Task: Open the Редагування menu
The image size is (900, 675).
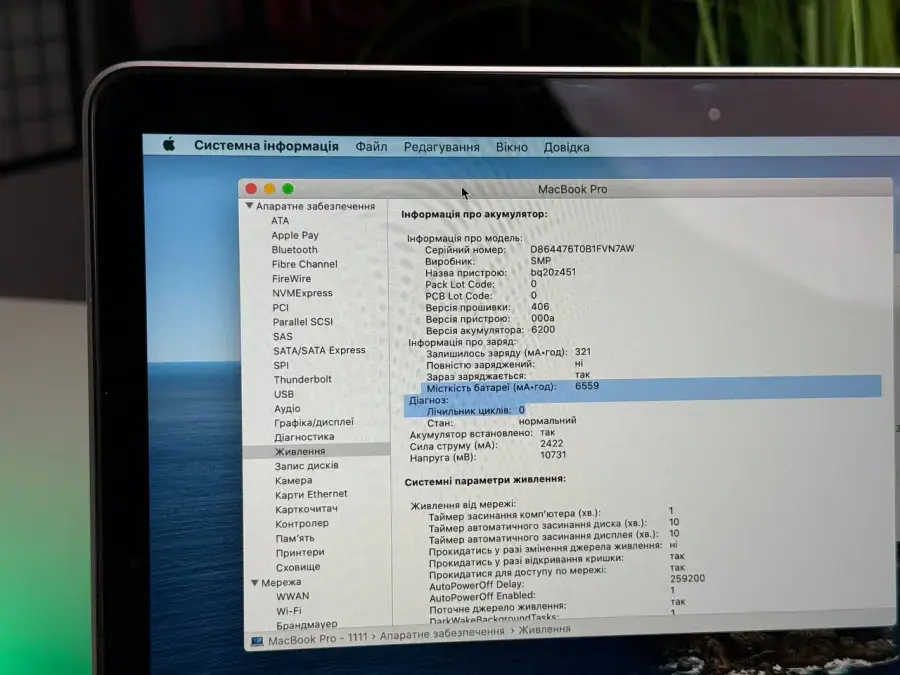Action: click(441, 147)
